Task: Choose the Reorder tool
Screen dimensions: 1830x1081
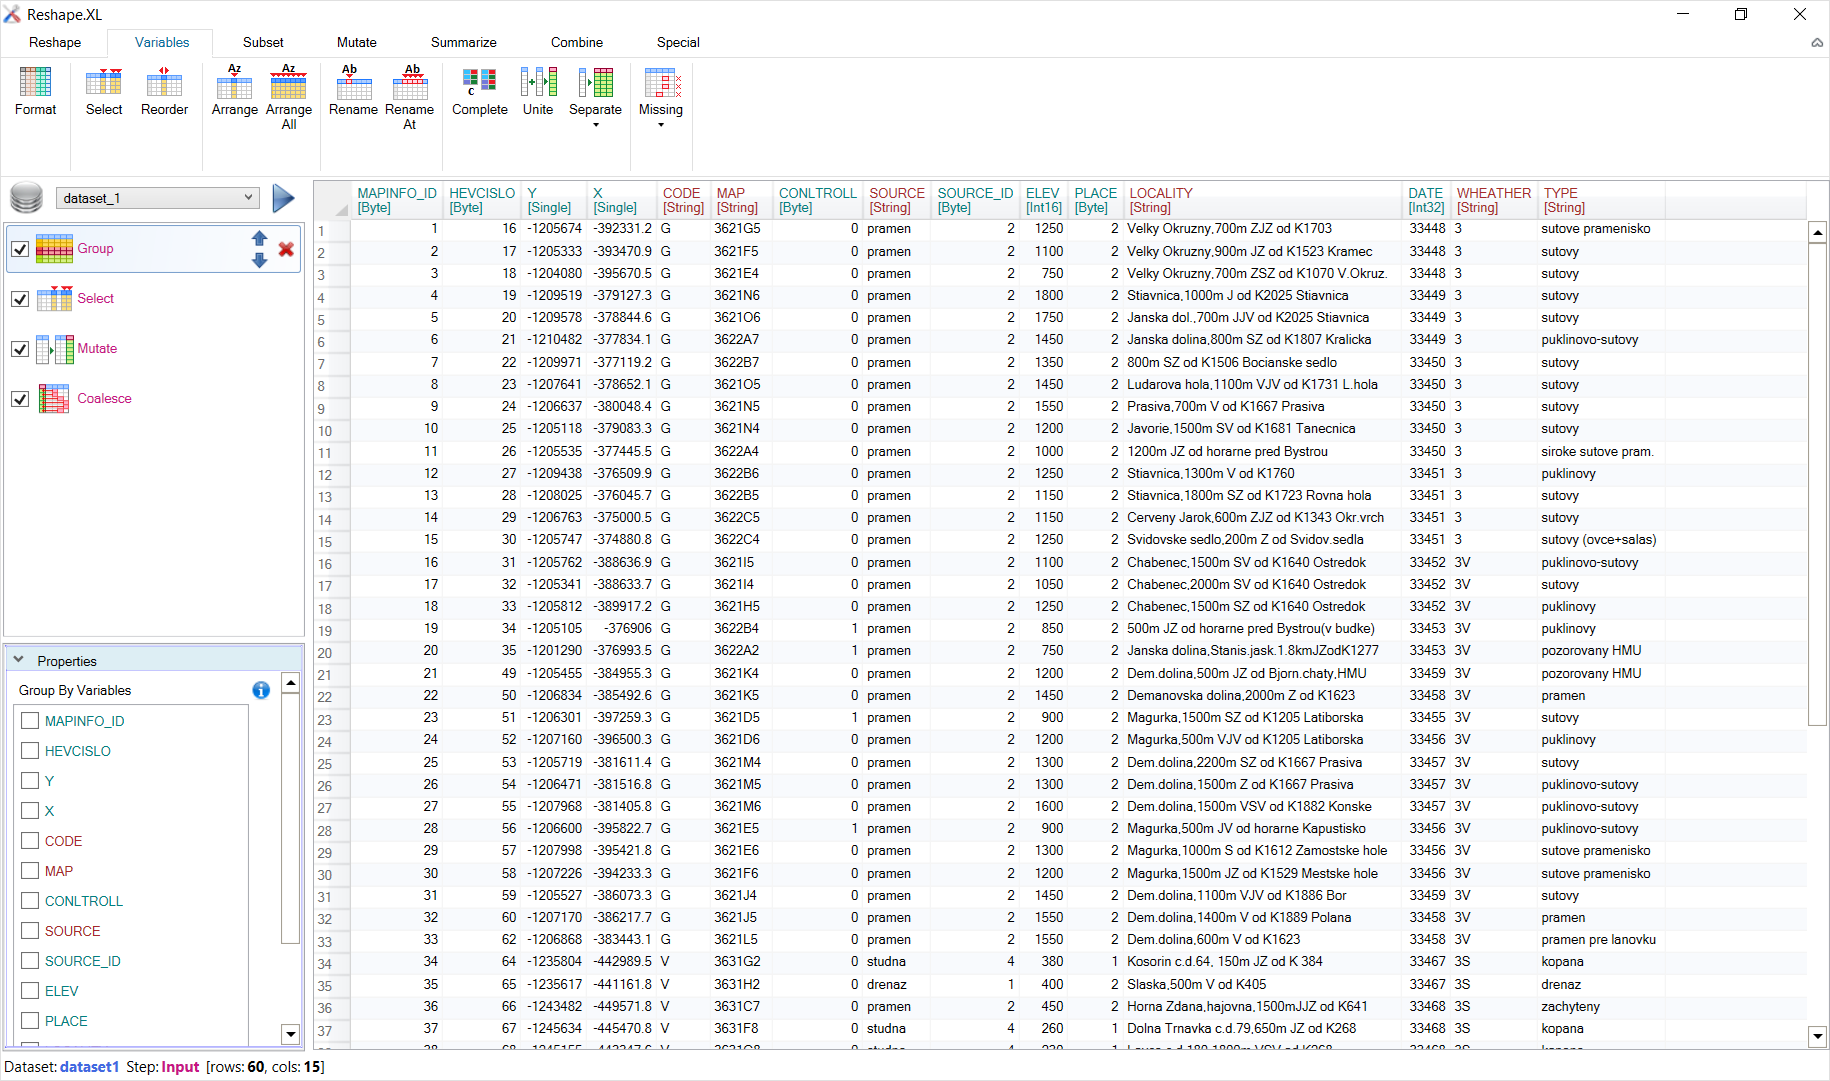Action: [164, 92]
